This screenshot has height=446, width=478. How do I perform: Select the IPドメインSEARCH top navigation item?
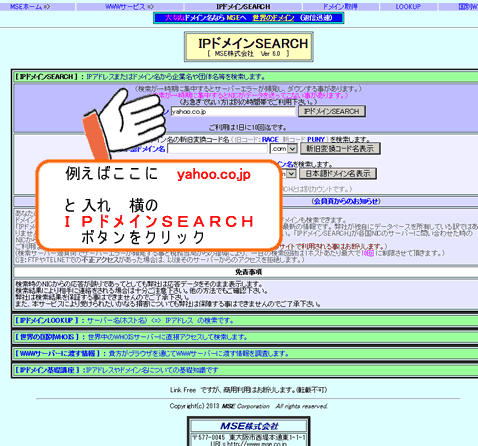243,6
